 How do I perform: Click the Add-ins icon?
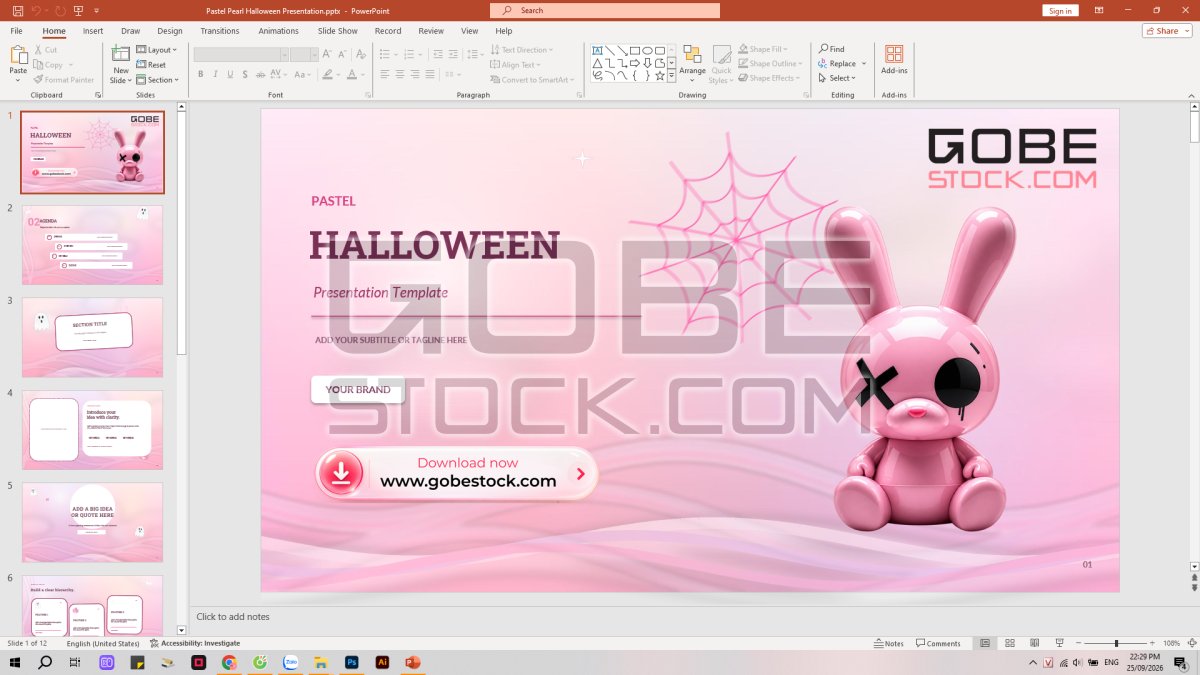(894, 54)
